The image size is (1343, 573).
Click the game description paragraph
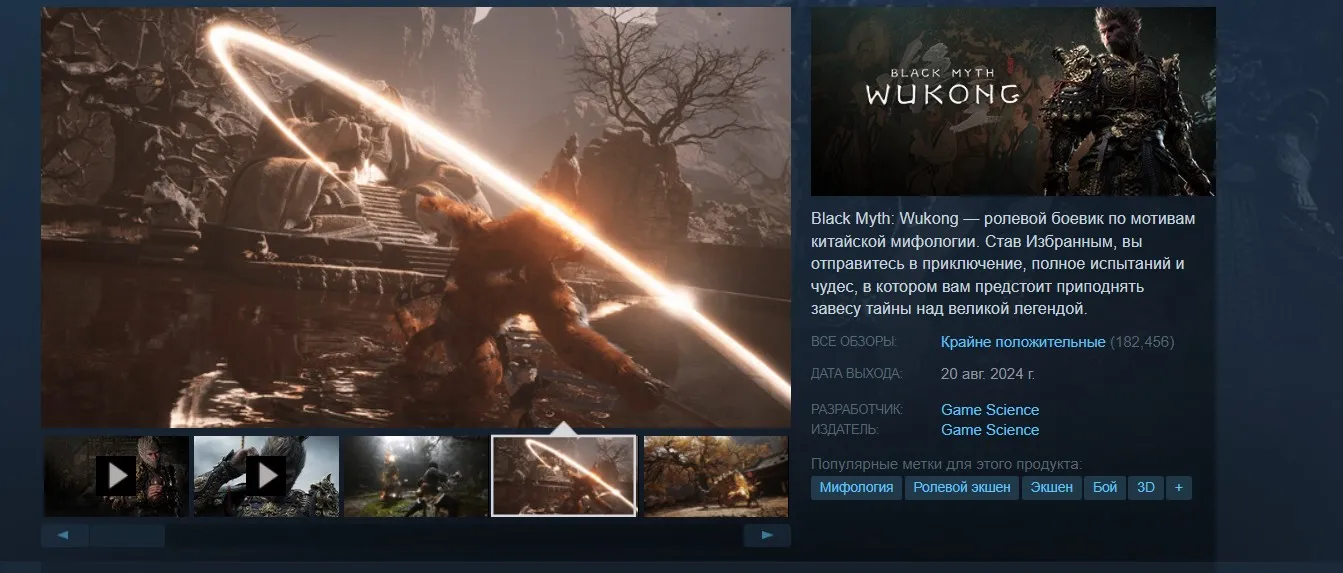coord(1003,264)
